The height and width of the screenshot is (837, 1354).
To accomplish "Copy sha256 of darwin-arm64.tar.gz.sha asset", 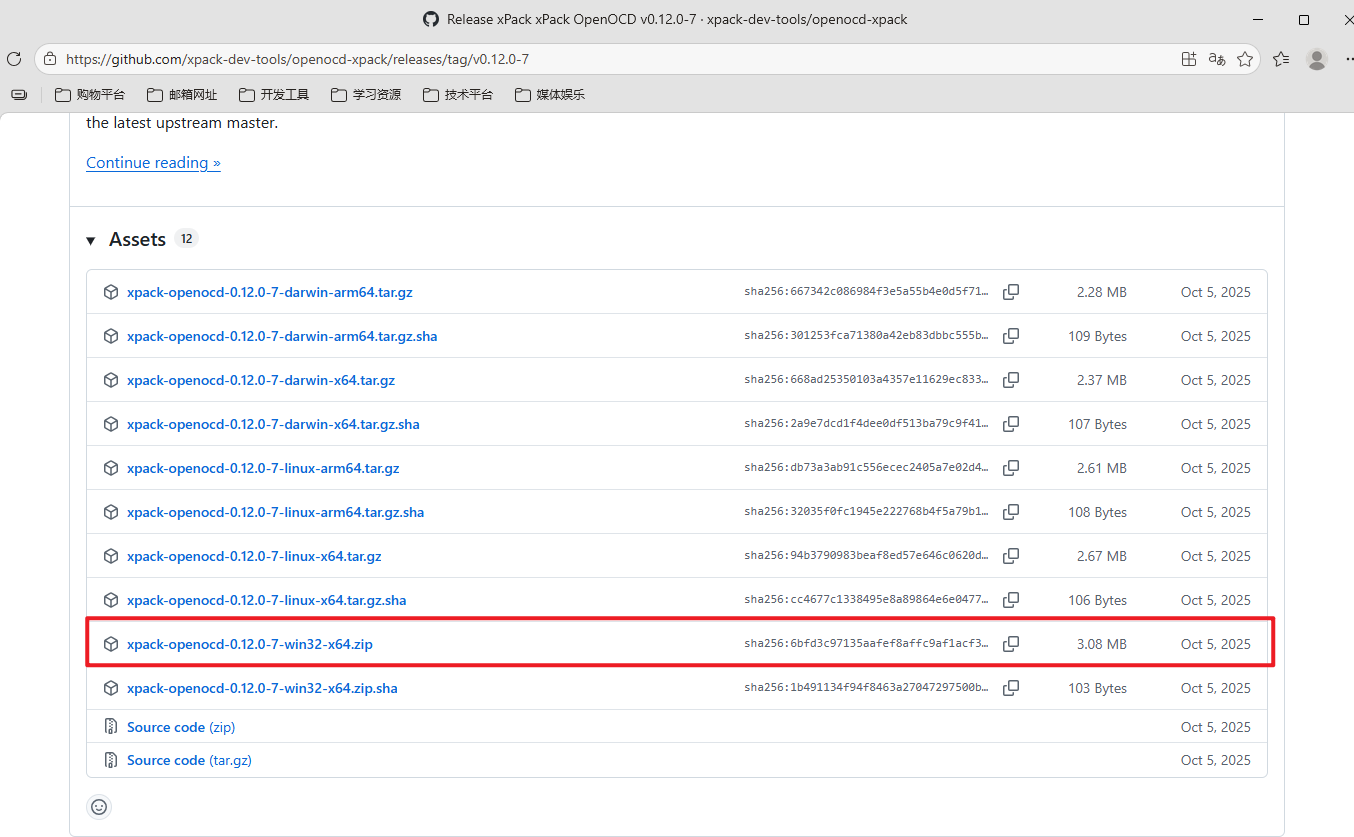I will point(1011,336).
